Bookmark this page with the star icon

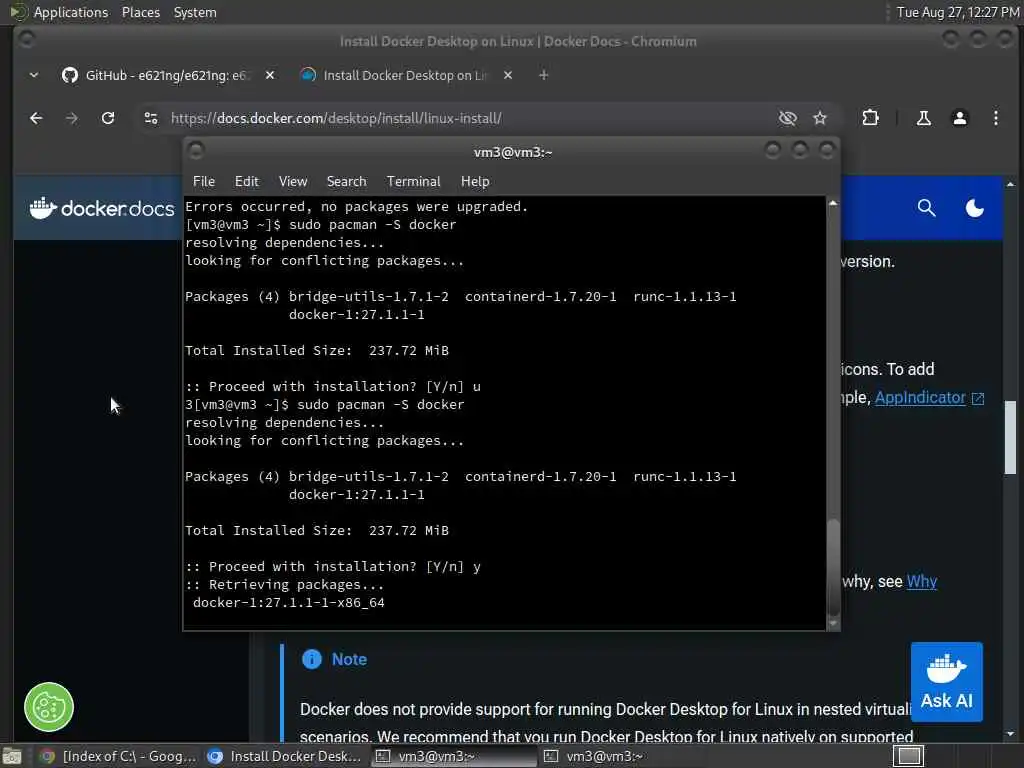(x=820, y=118)
